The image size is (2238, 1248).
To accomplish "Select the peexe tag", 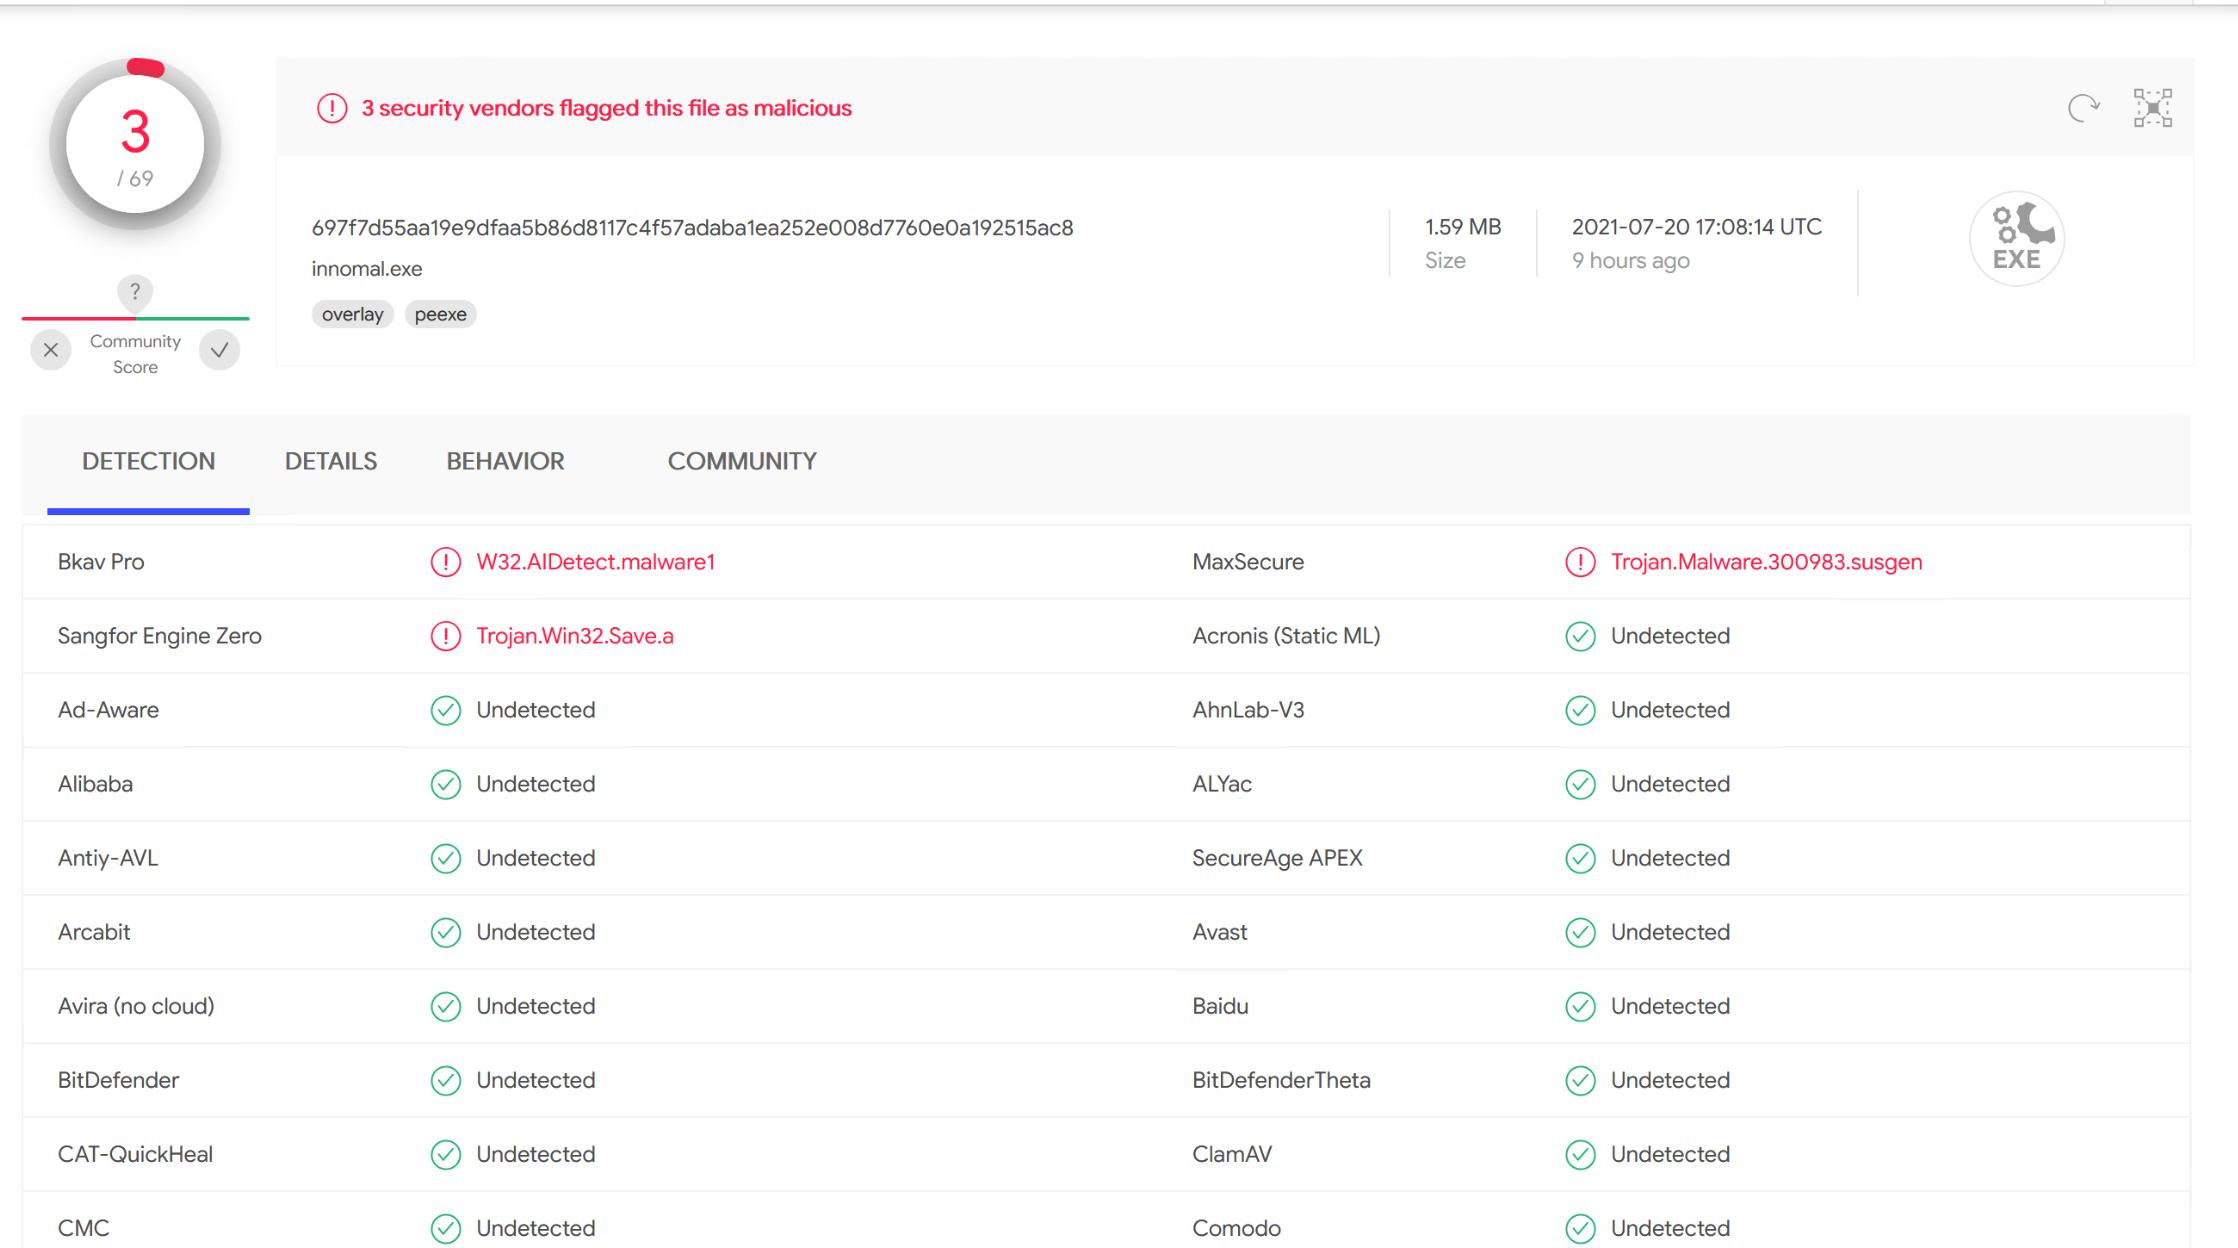I will coord(440,313).
